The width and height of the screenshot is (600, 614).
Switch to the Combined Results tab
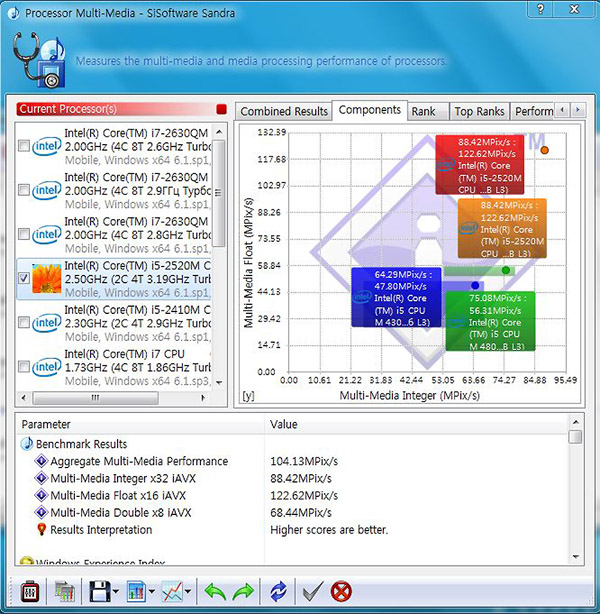point(284,112)
